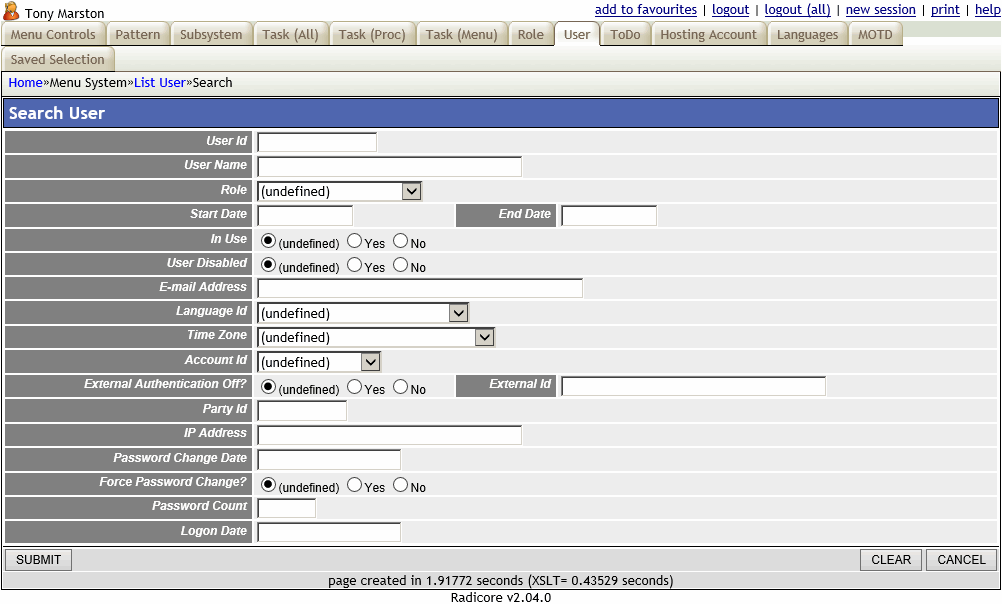Image resolution: width=1002 pixels, height=604 pixels.
Task: Follow the List User breadcrumb link
Action: pos(159,82)
